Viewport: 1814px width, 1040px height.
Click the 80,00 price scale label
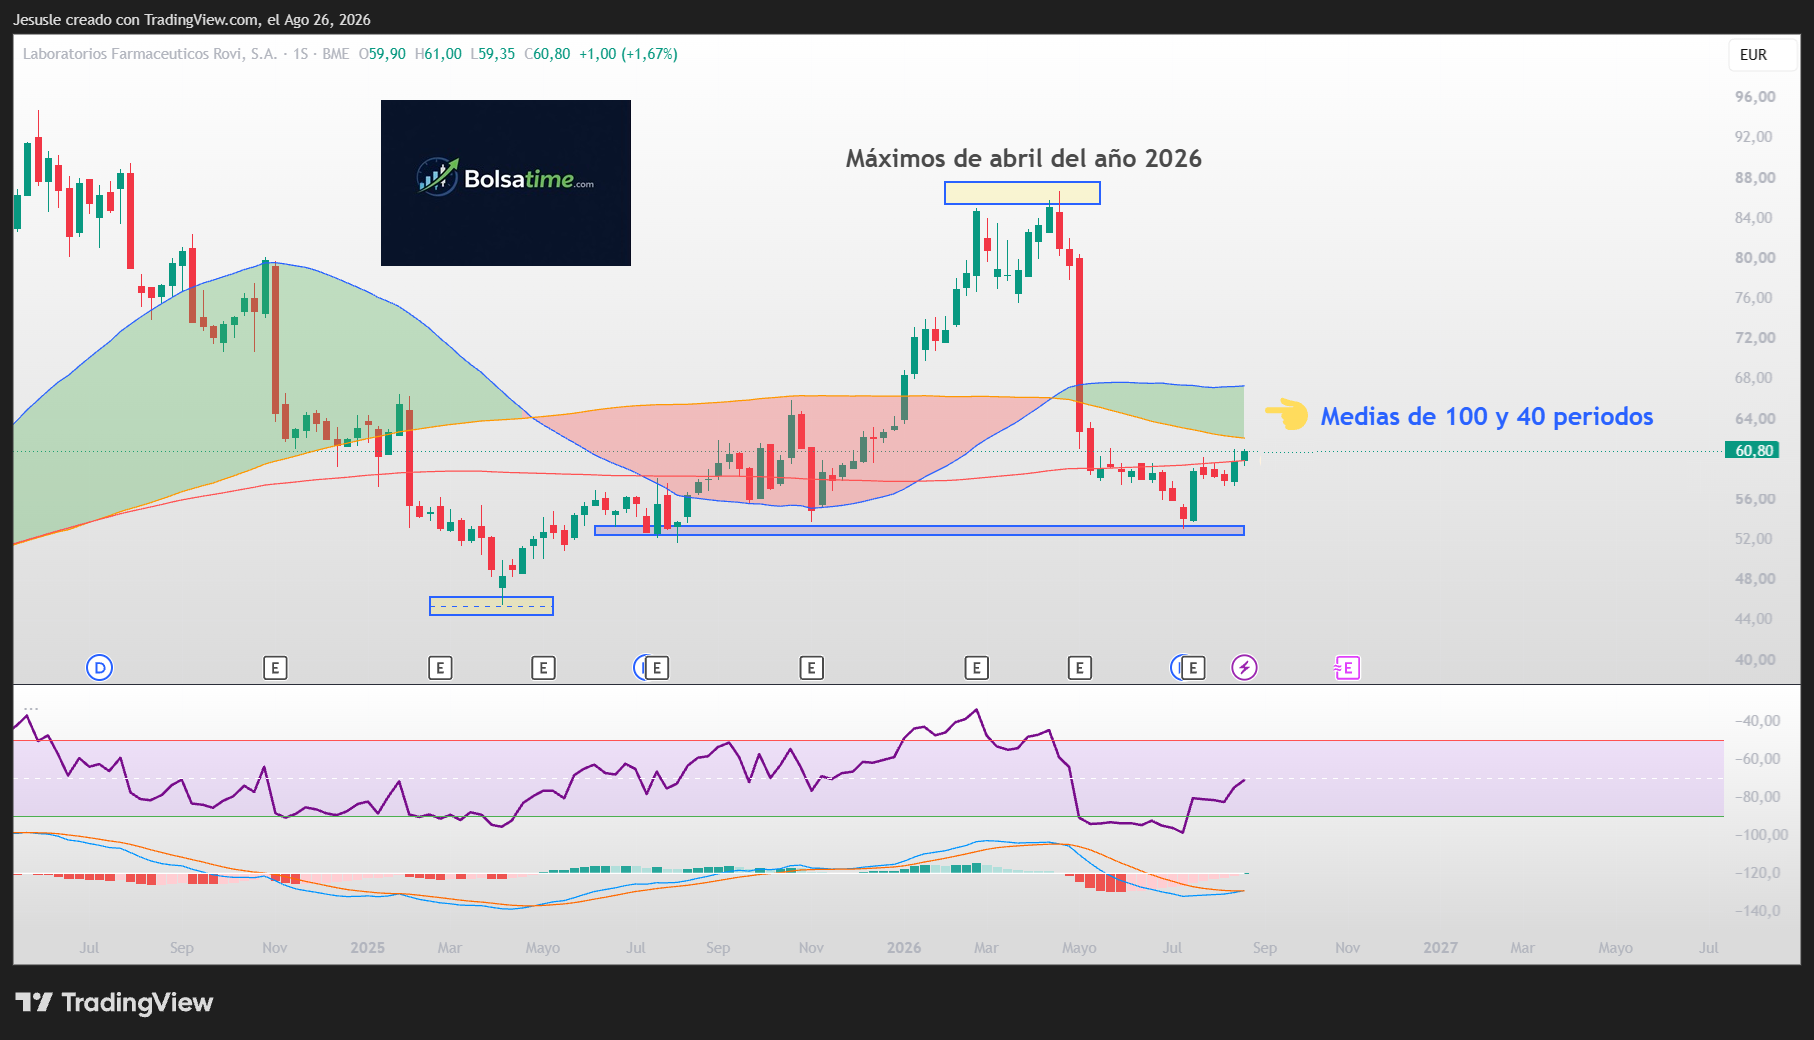[1755, 258]
